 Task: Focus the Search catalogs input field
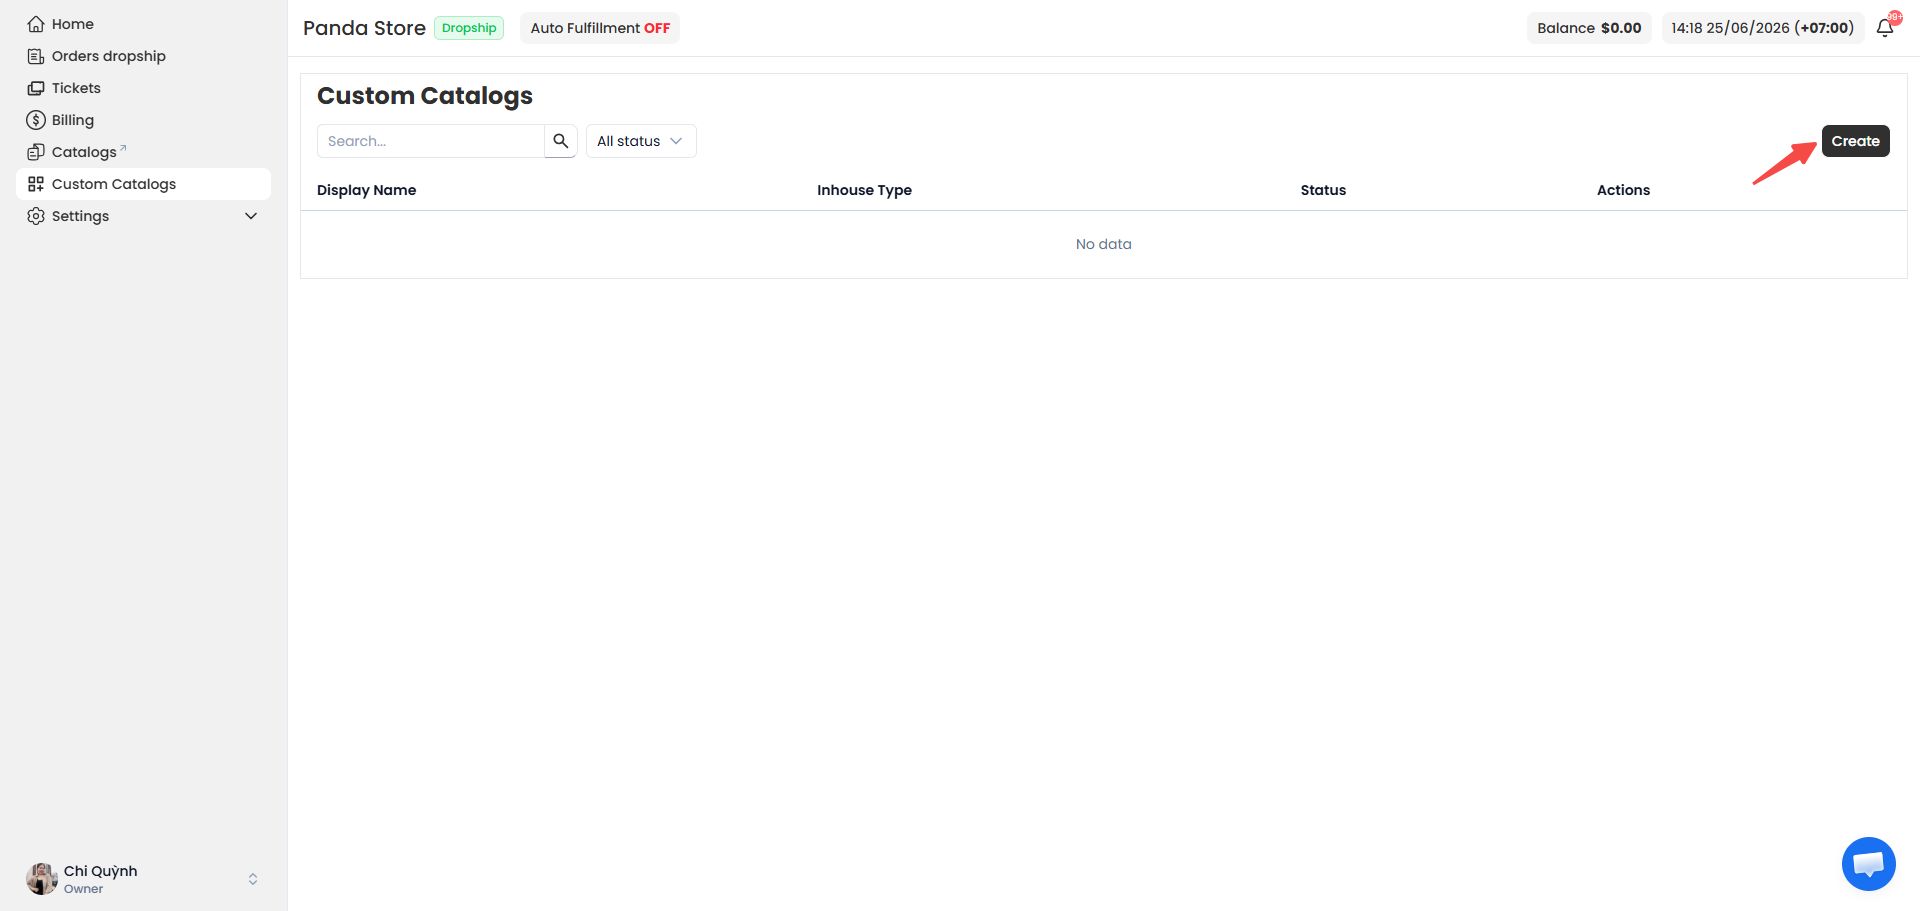[431, 141]
